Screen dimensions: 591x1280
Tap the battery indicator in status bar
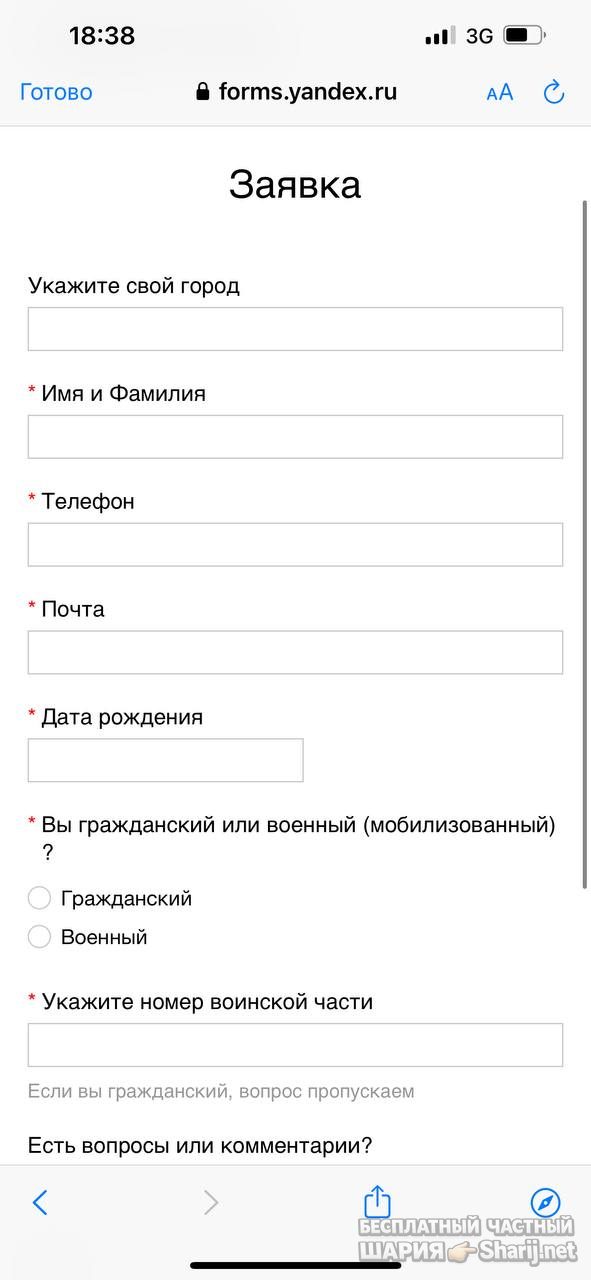pos(524,36)
